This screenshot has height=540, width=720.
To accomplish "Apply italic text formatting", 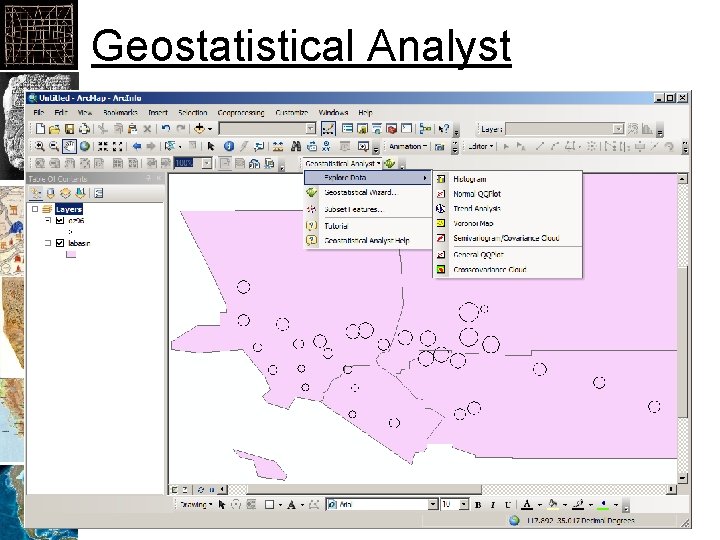I will coord(493,505).
